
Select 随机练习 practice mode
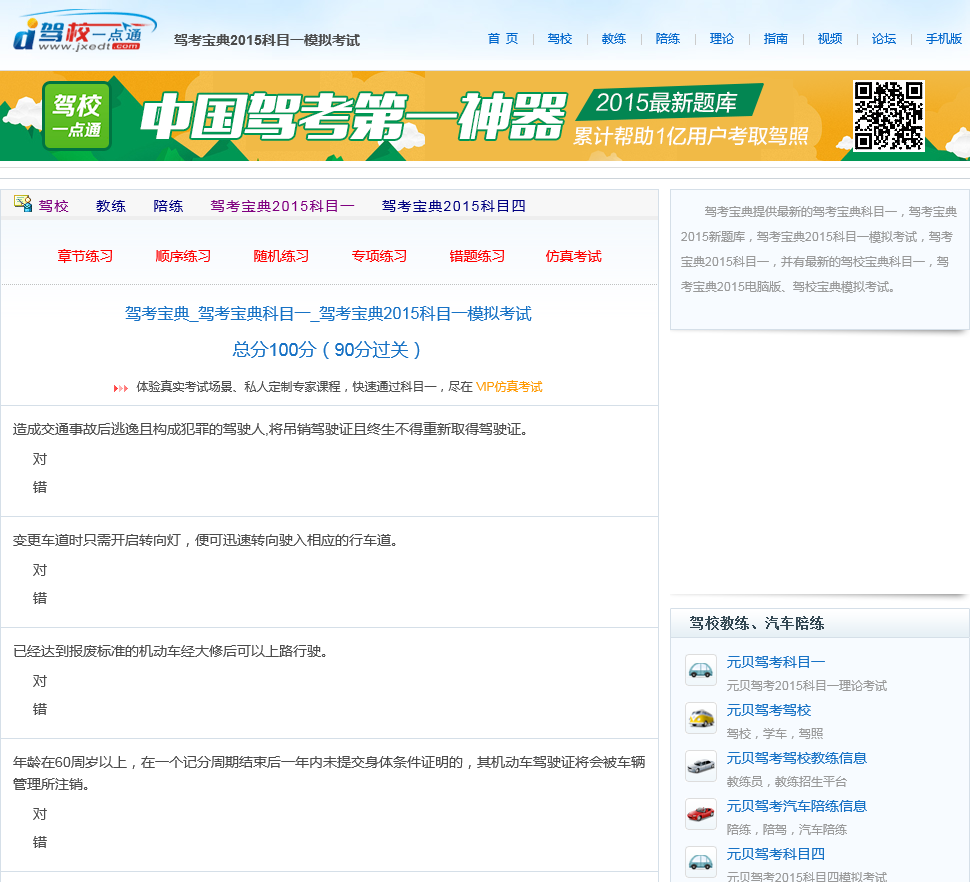click(281, 256)
